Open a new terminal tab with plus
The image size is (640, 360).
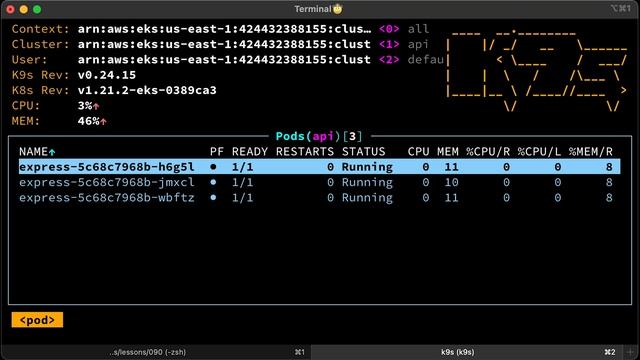[x=631, y=352]
